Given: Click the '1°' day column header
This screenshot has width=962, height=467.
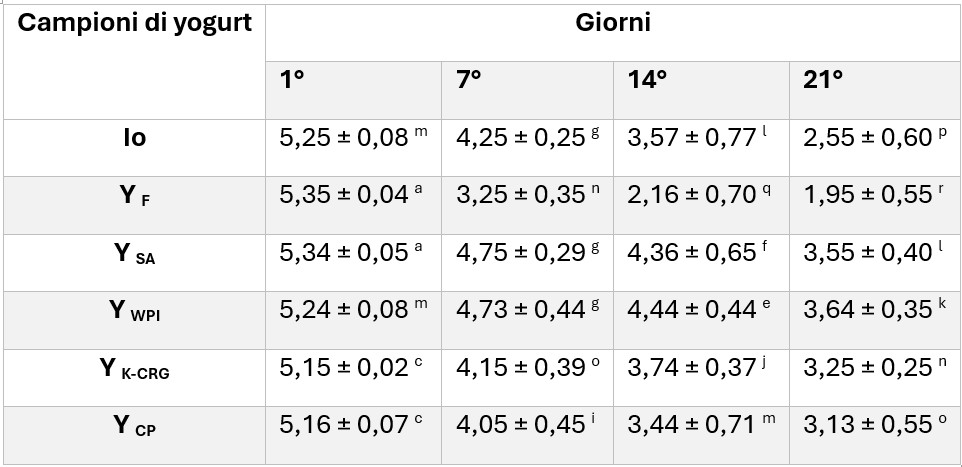Looking at the screenshot, I should tap(353, 90).
